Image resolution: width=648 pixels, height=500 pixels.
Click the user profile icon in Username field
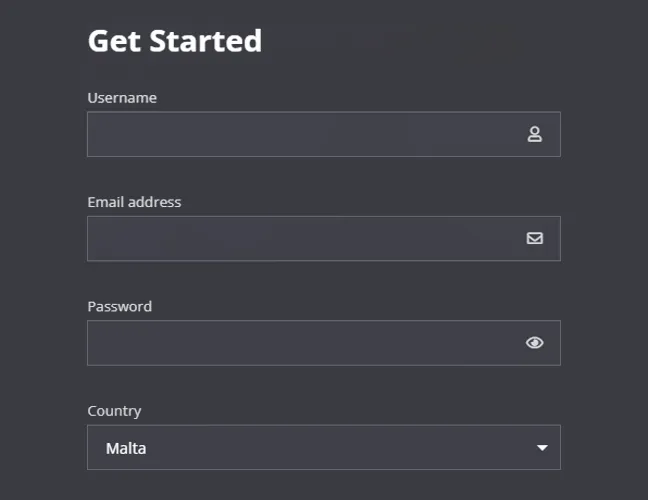pyautogui.click(x=534, y=134)
